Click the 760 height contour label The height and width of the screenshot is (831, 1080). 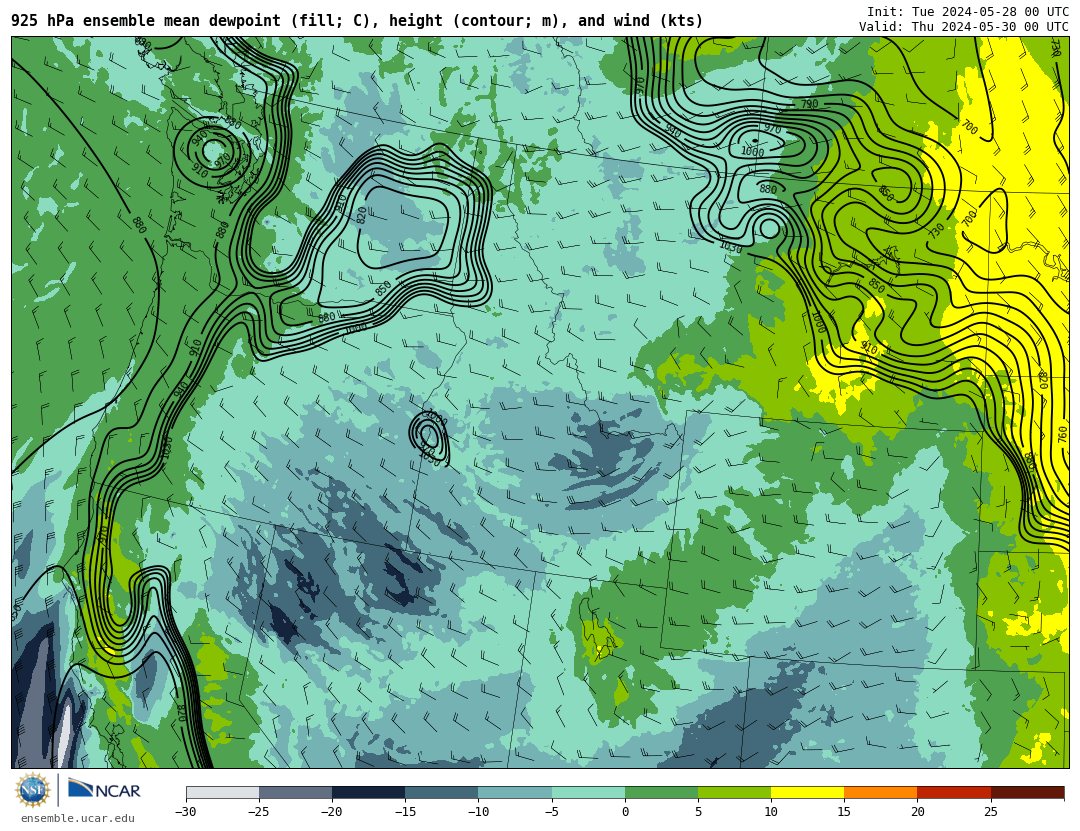1062,435
